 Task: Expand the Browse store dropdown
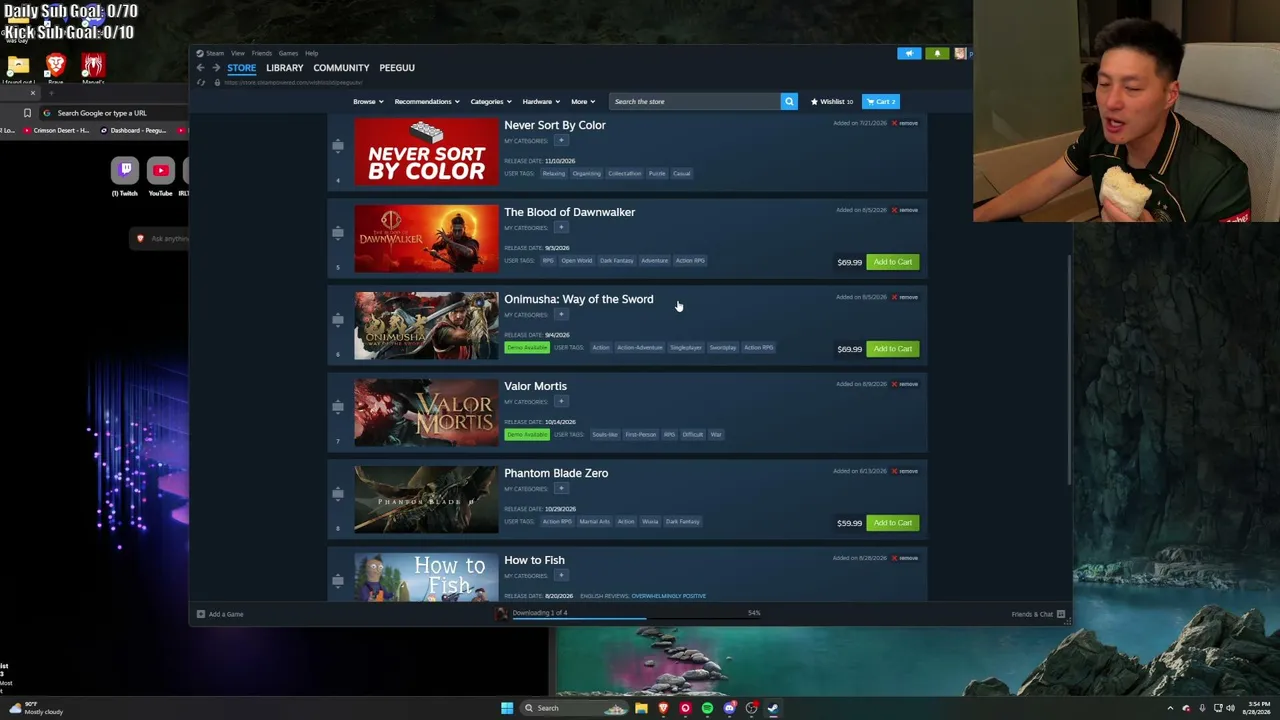(x=368, y=101)
